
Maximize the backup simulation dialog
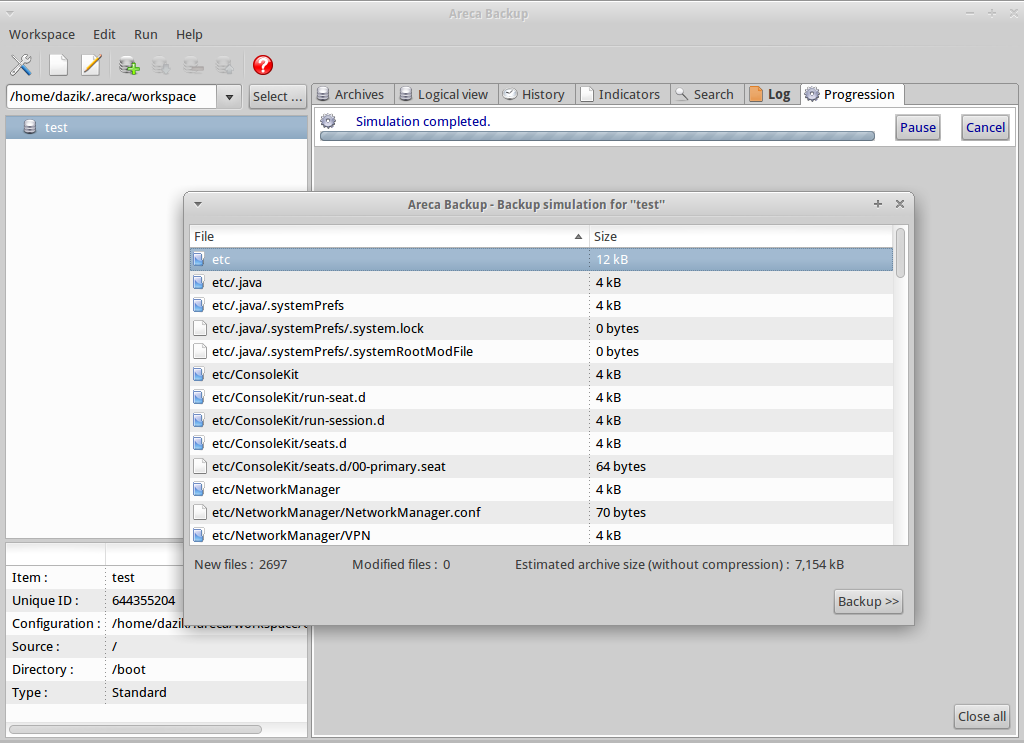pyautogui.click(x=878, y=204)
